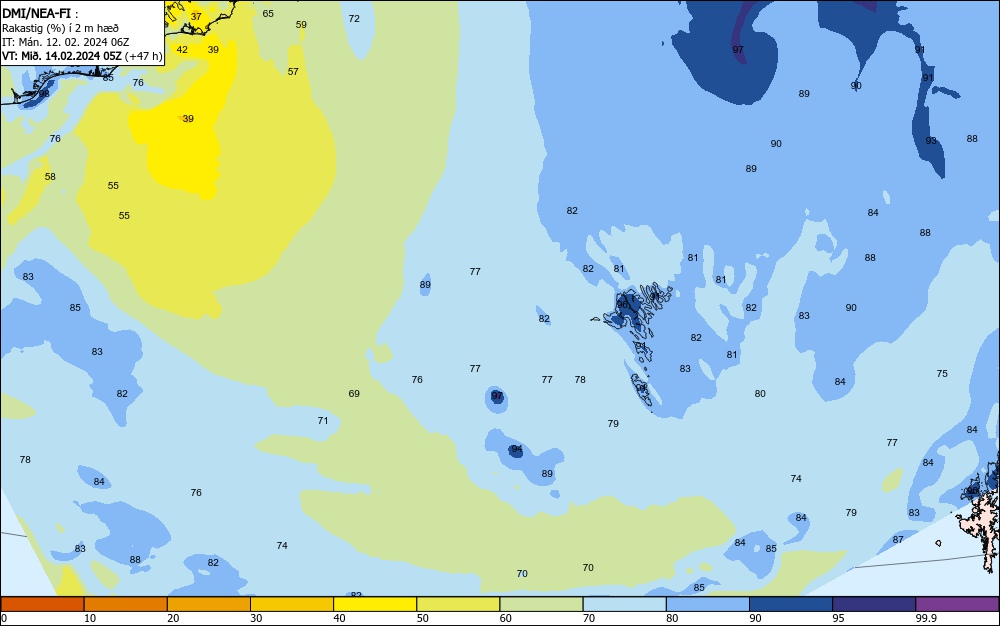Click the "30" legend tick label
1000x626 pixels.
coord(256,618)
